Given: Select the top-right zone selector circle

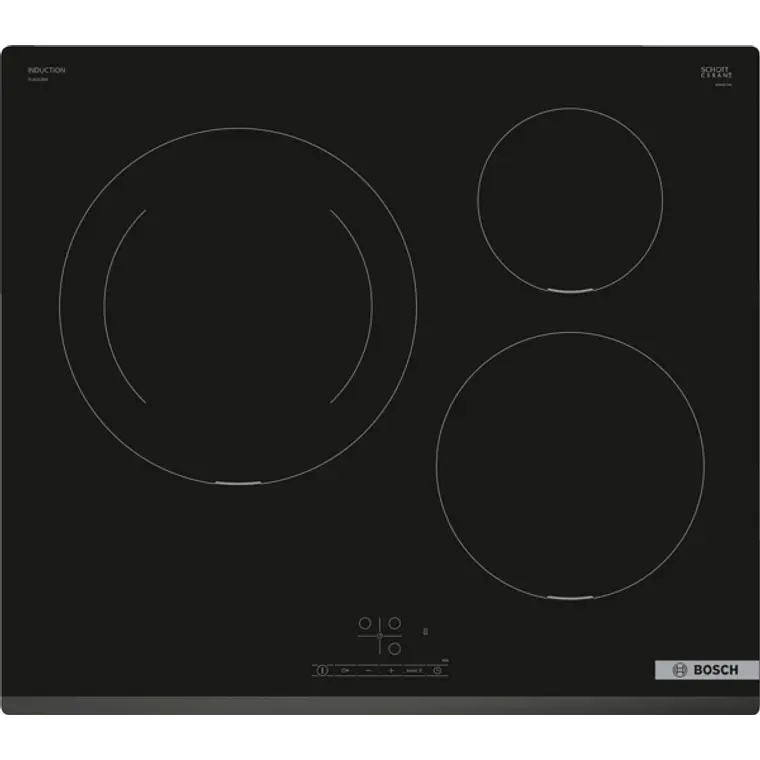Looking at the screenshot, I should pos(395,623).
